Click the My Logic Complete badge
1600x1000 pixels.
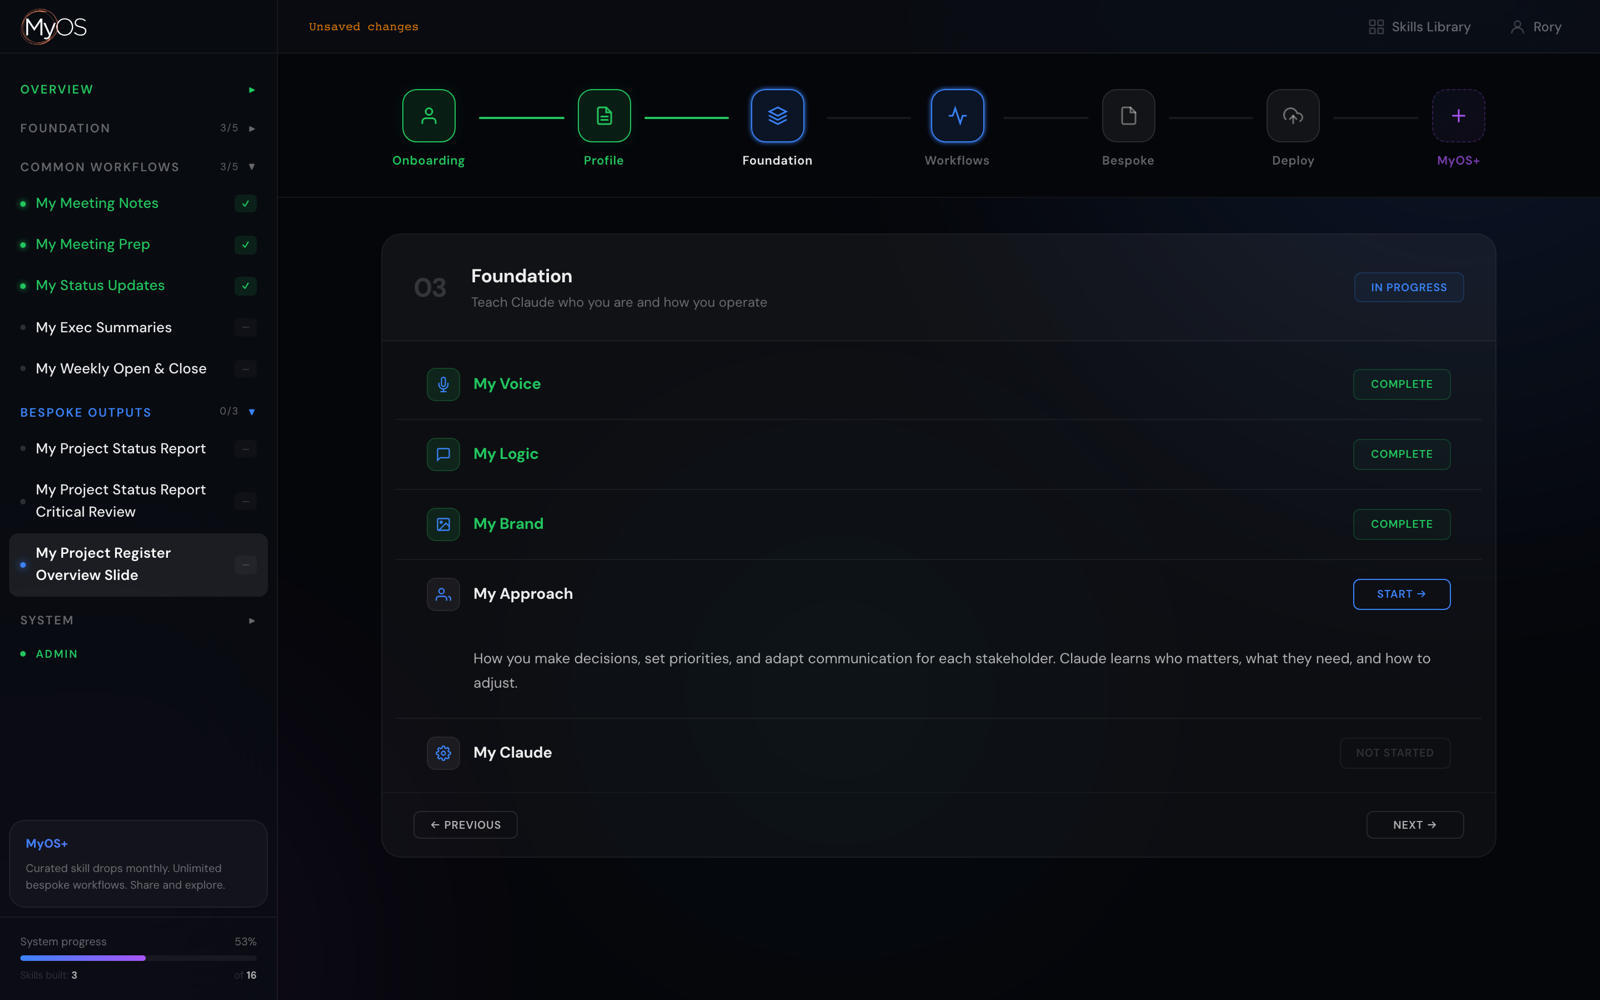(1401, 454)
